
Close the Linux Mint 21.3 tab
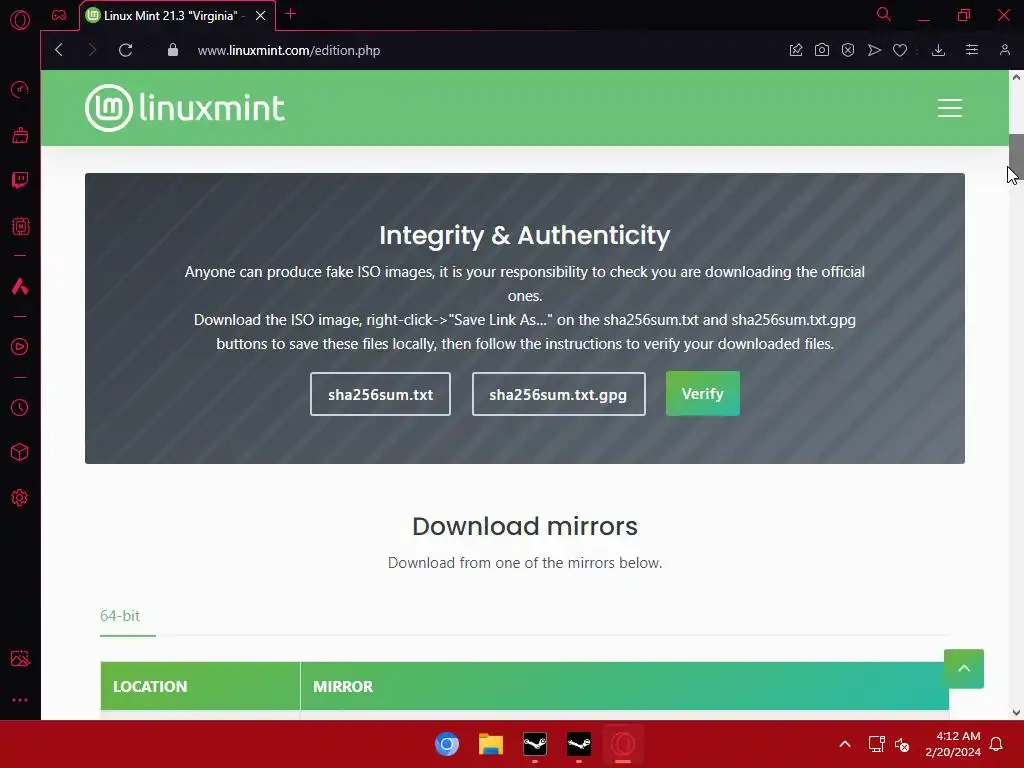(x=261, y=16)
